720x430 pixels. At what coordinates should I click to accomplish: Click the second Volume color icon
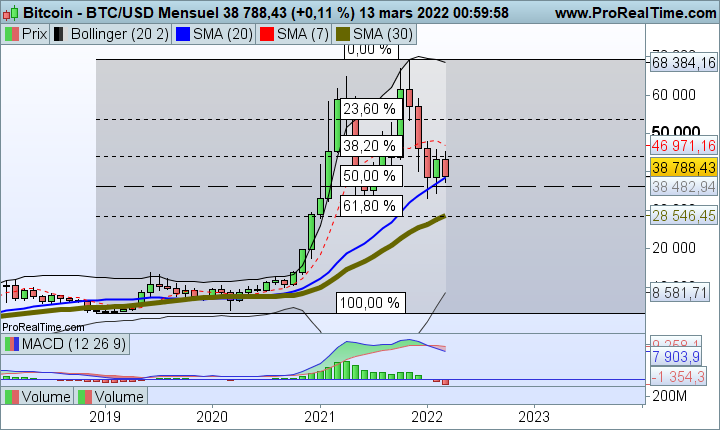coord(85,397)
